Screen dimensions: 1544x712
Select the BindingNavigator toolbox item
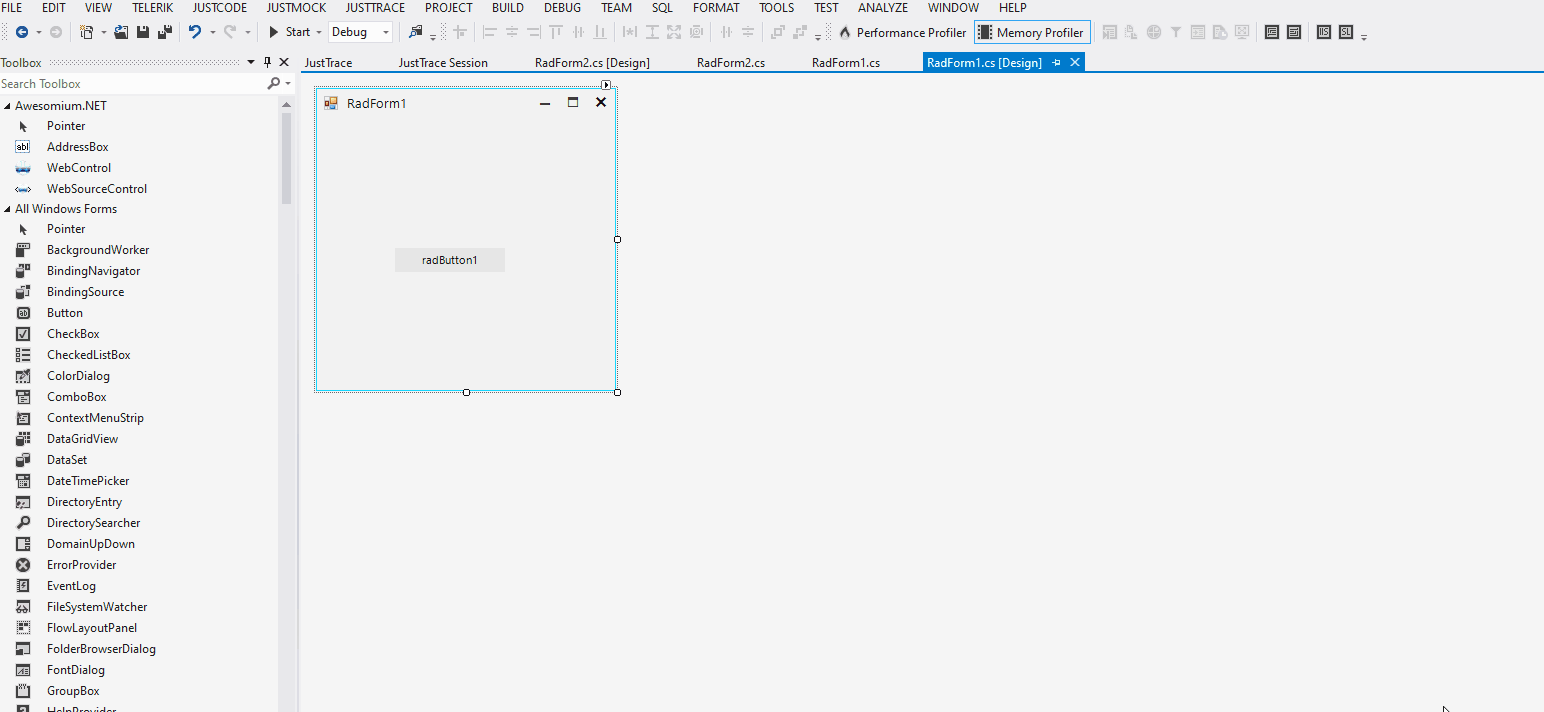pos(93,271)
